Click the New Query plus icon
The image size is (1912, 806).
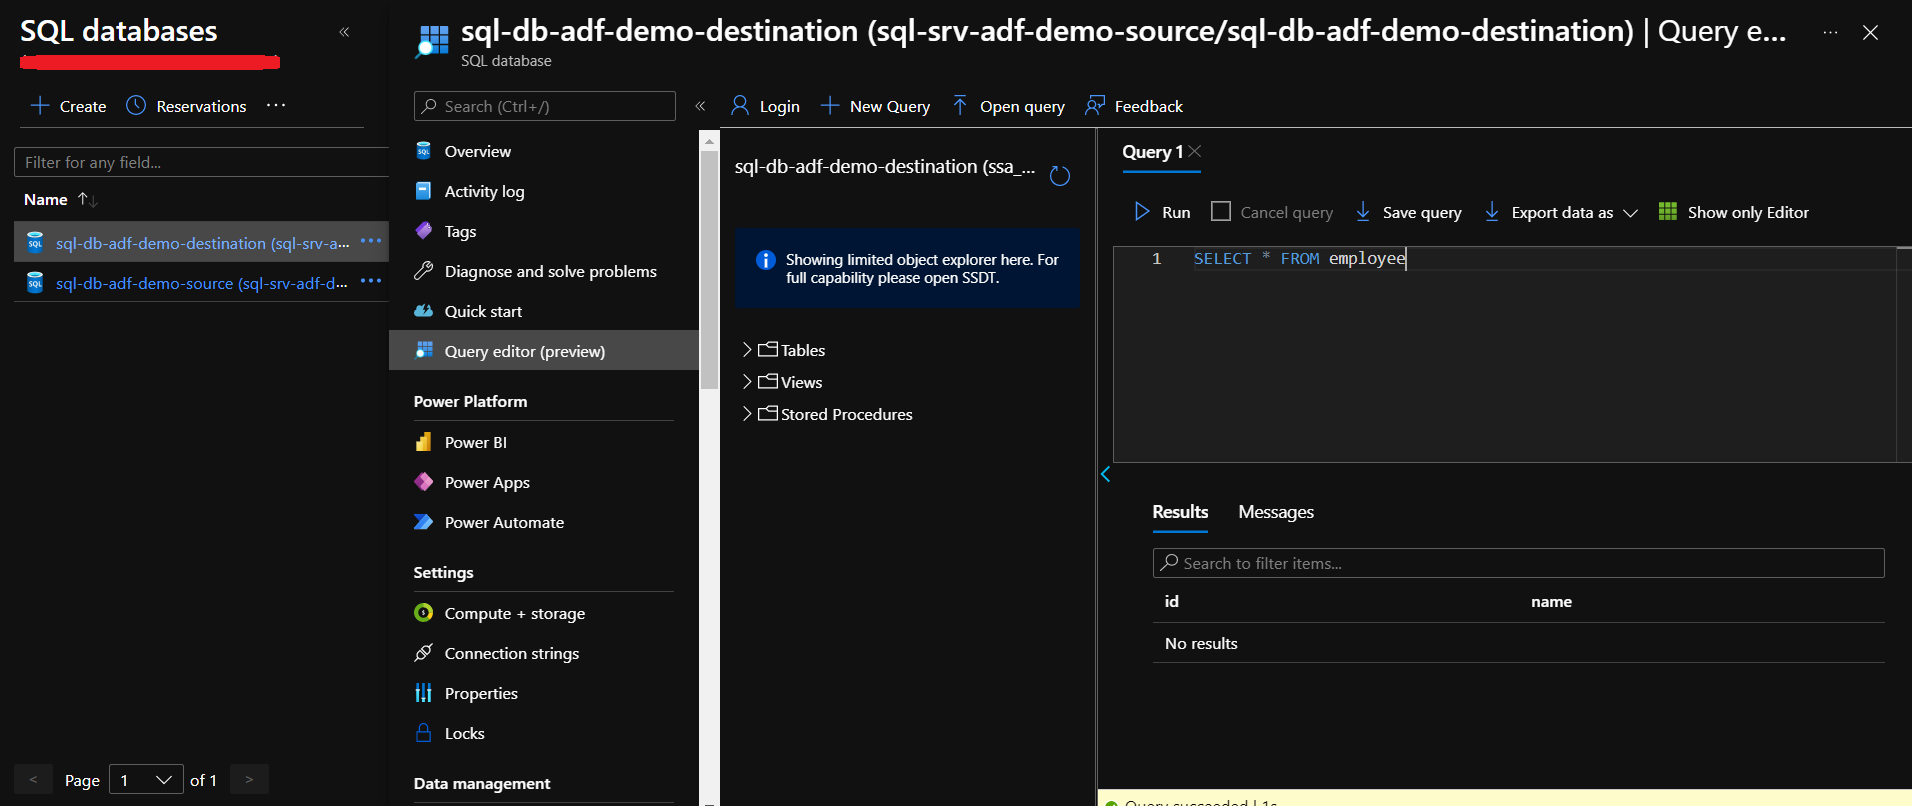pos(829,106)
